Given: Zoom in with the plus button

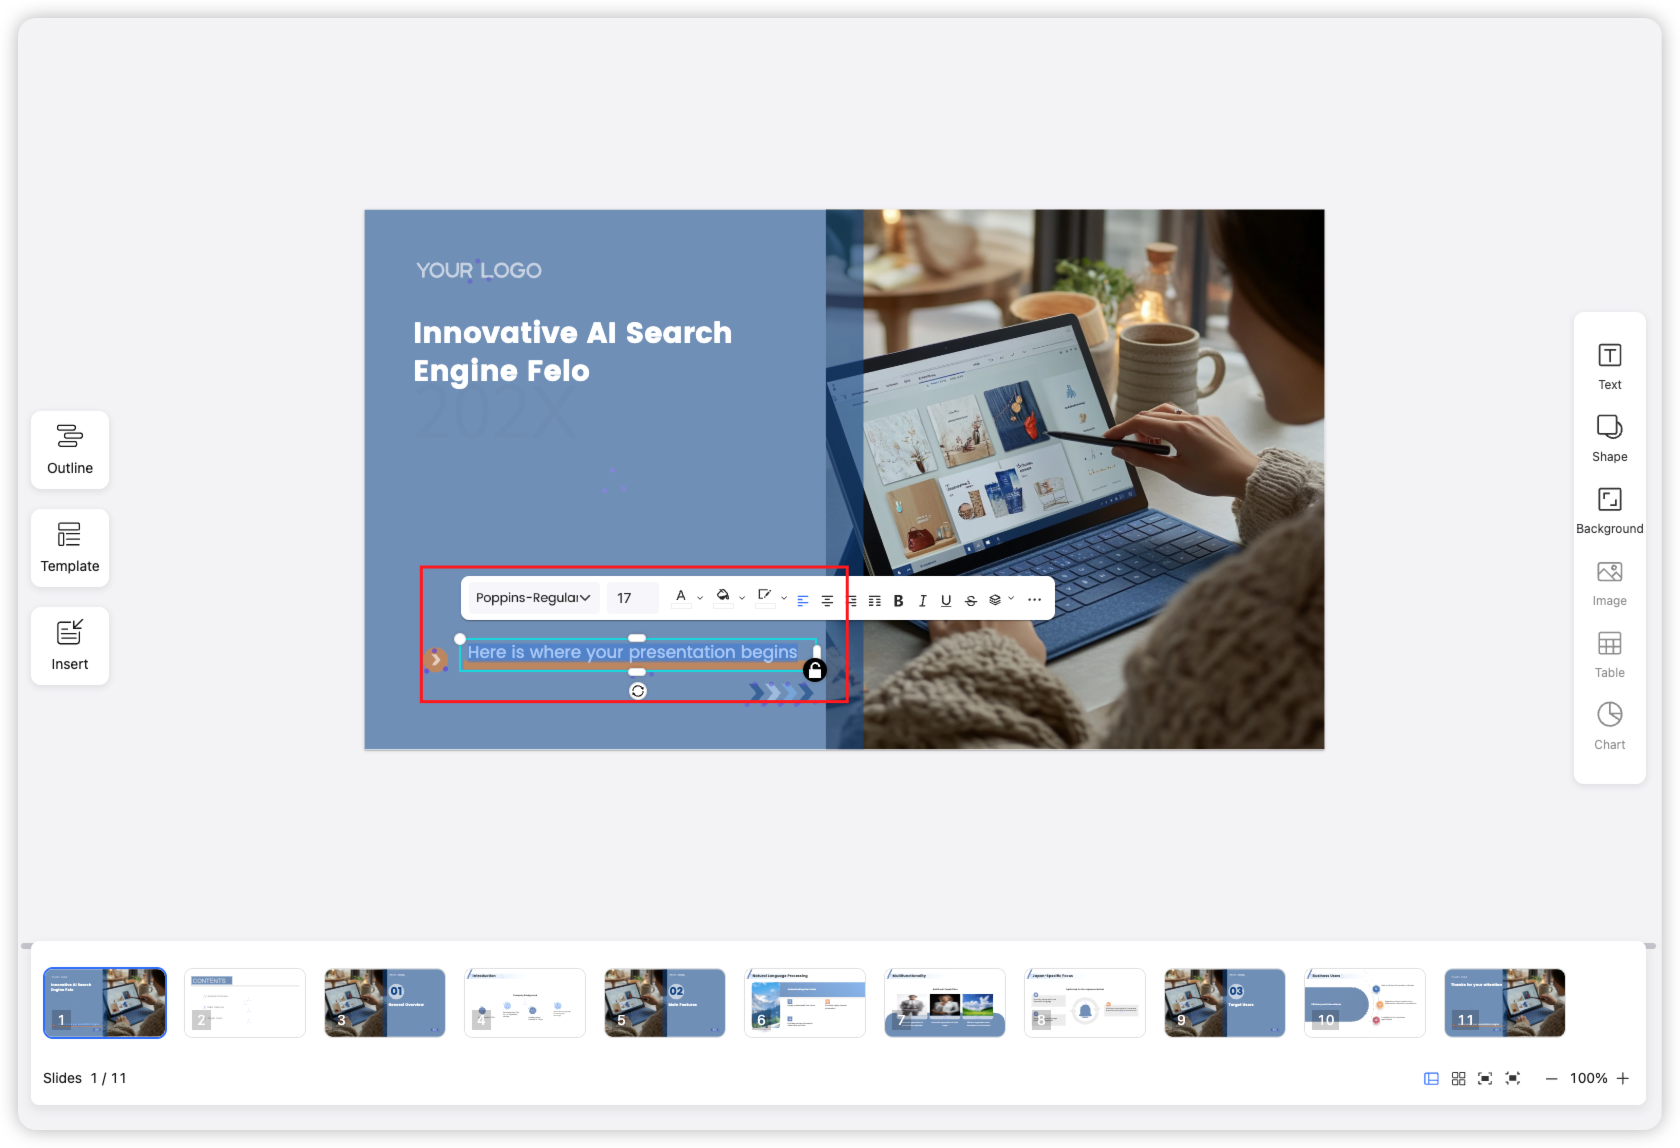Looking at the screenshot, I should pos(1623,1078).
